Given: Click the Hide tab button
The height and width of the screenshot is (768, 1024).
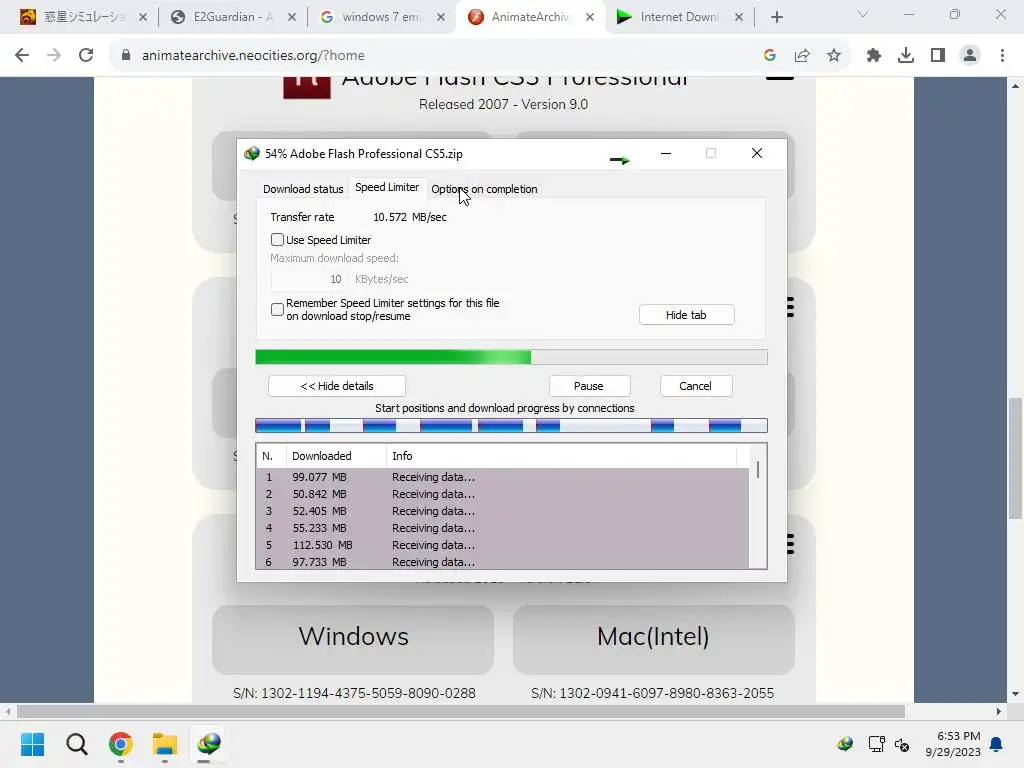Looking at the screenshot, I should tap(686, 315).
